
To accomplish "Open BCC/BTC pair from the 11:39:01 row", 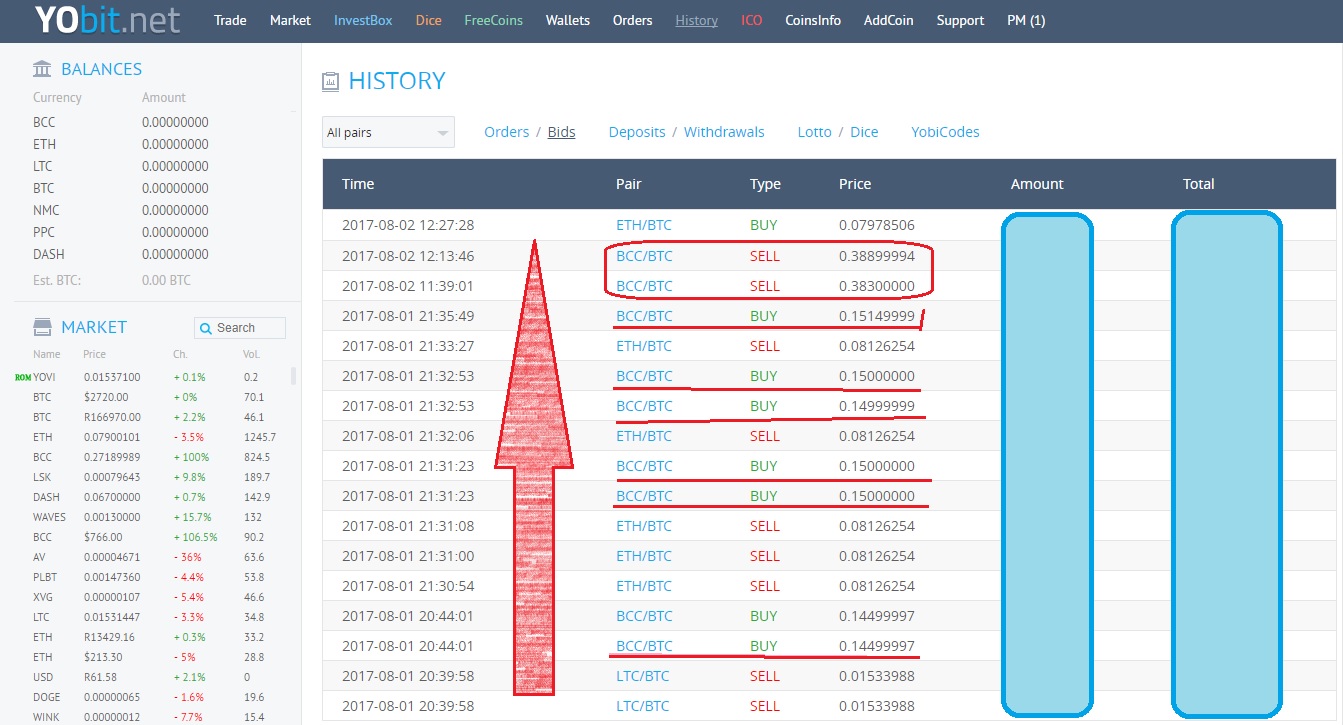I will [x=644, y=286].
